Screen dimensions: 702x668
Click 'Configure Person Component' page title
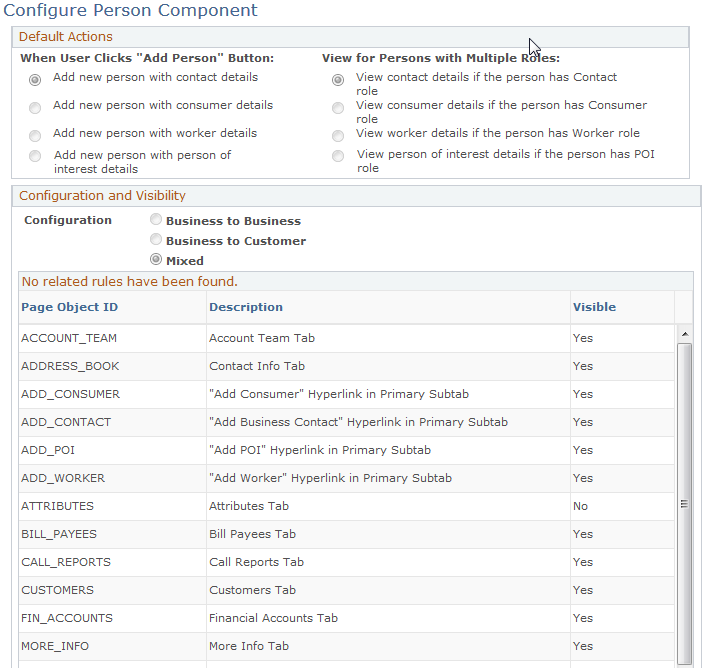(130, 10)
